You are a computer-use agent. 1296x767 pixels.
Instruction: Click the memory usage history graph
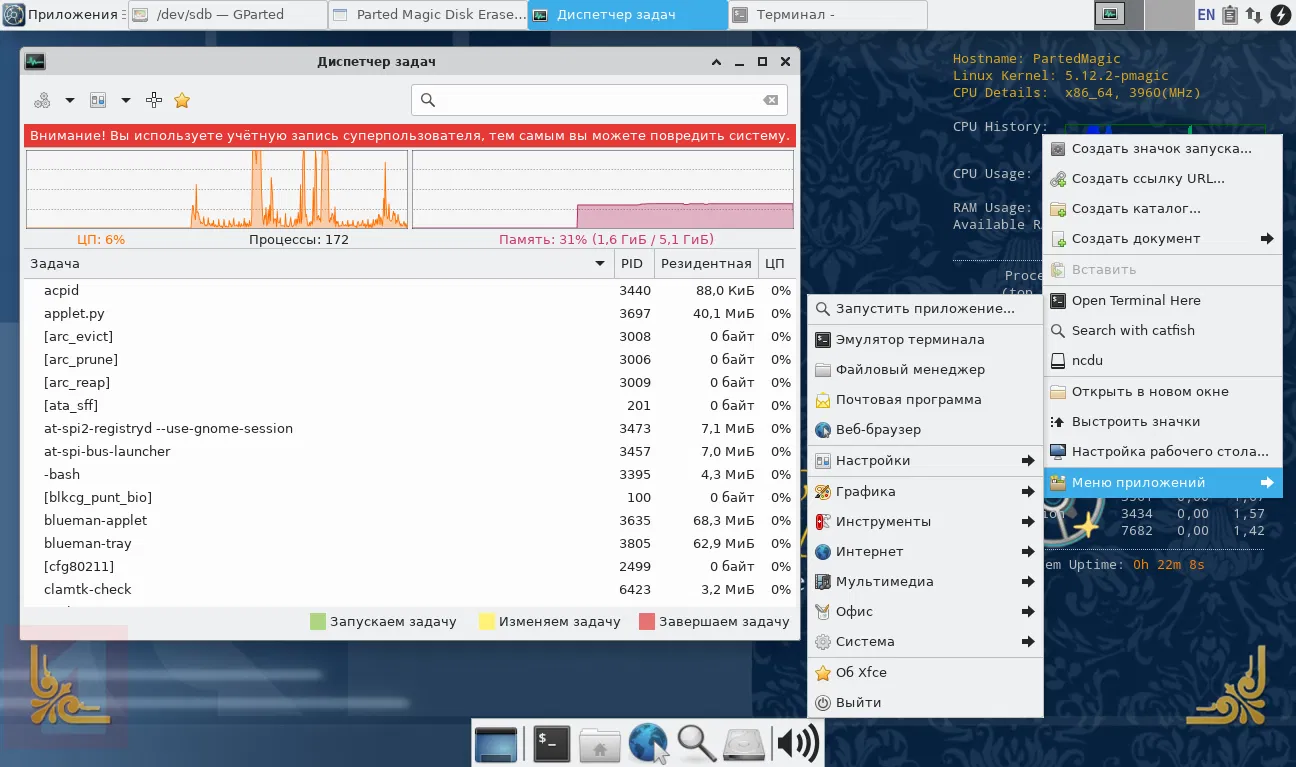603,190
